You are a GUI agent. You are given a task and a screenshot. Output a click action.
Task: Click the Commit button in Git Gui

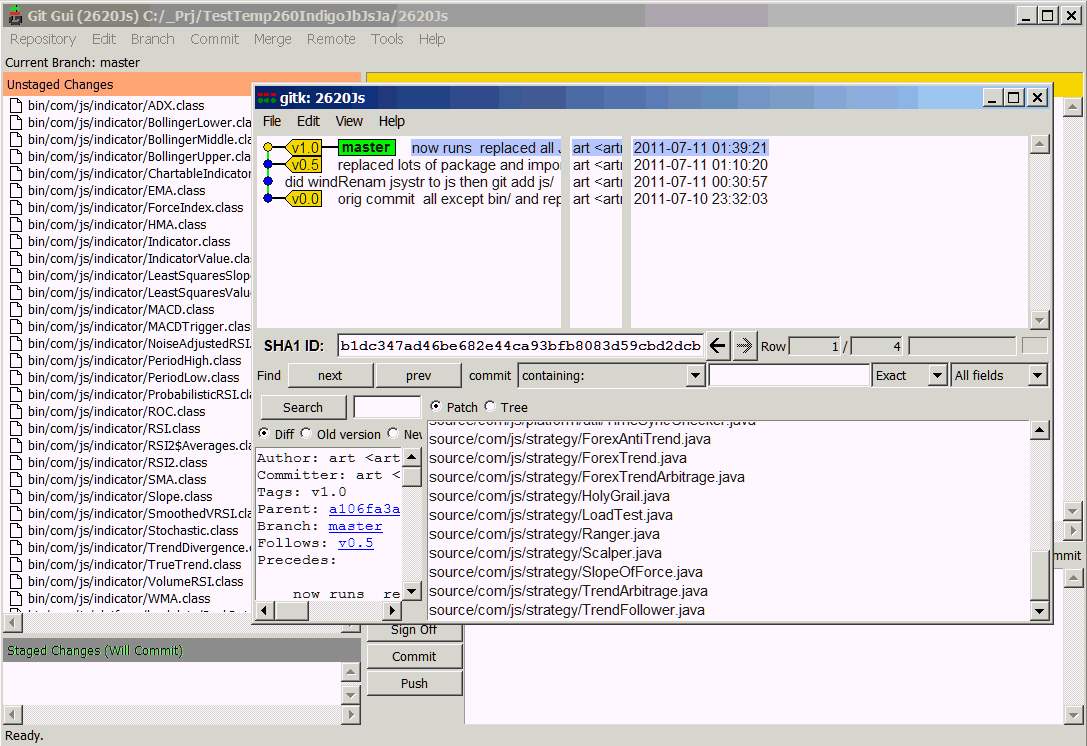pyautogui.click(x=414, y=657)
